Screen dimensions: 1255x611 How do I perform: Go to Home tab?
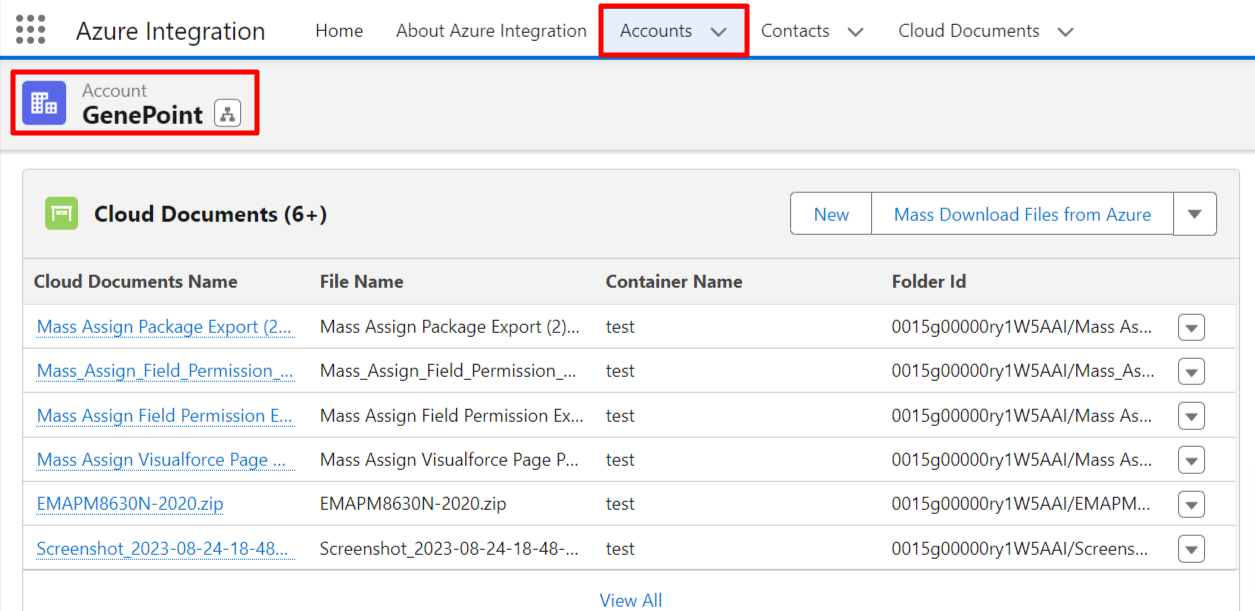point(339,31)
